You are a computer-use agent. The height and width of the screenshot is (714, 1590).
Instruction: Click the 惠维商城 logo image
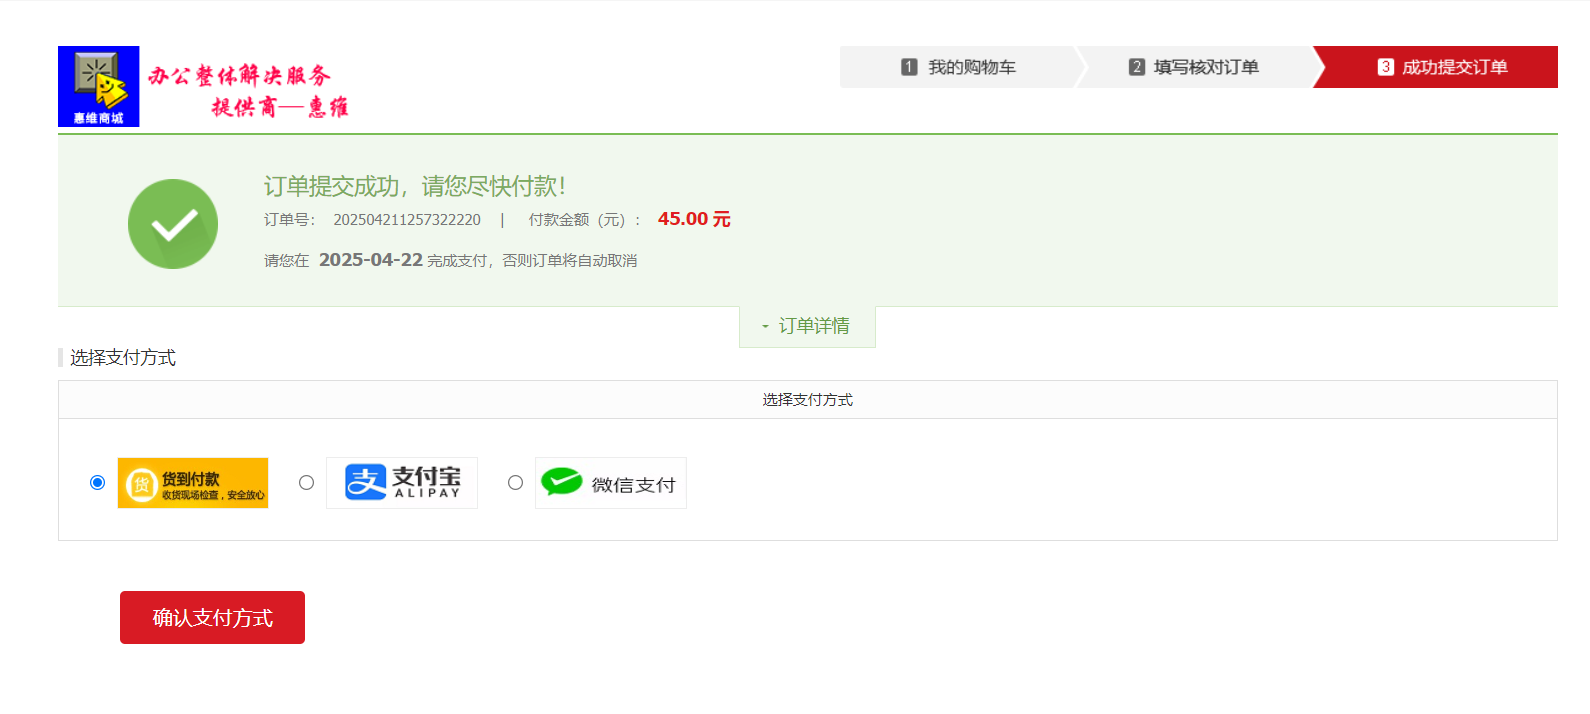coord(99,86)
